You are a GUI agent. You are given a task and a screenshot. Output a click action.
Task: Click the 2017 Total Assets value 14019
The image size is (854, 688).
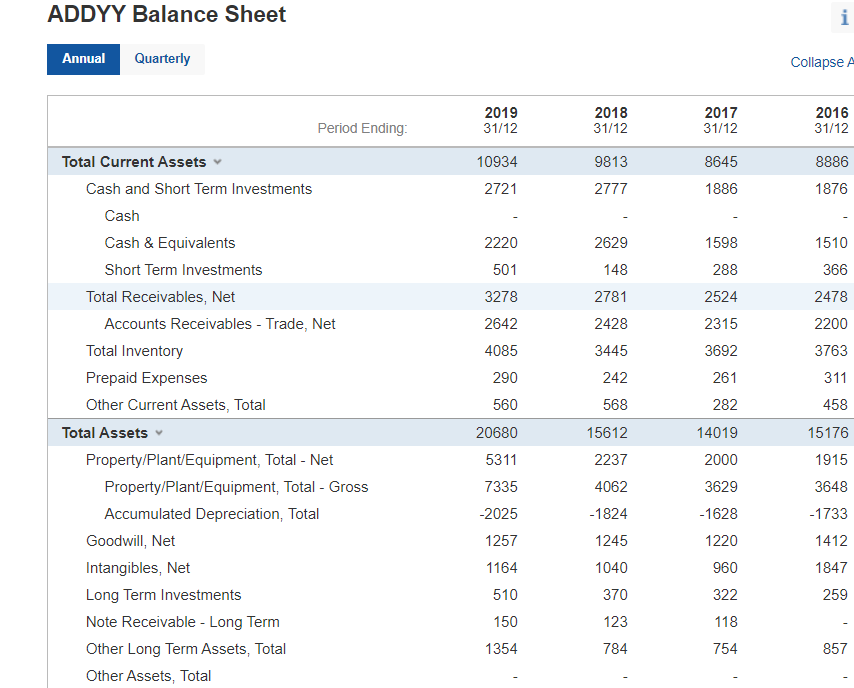[x=717, y=433]
